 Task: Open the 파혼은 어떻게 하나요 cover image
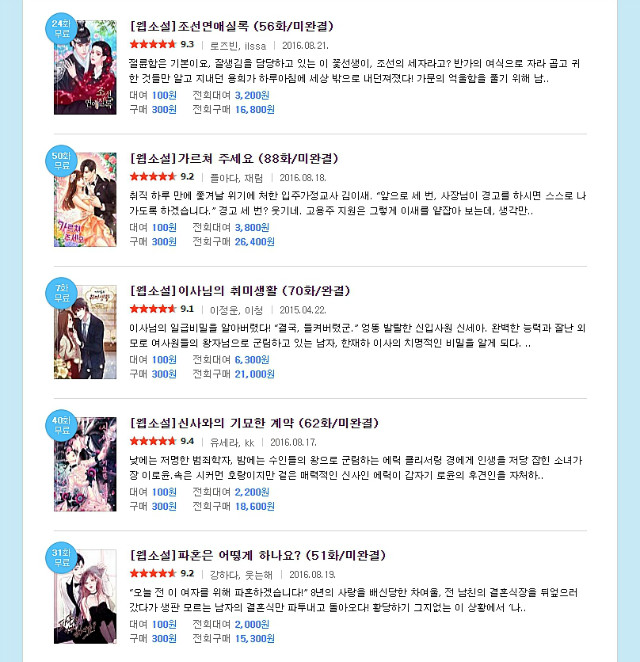pyautogui.click(x=85, y=596)
